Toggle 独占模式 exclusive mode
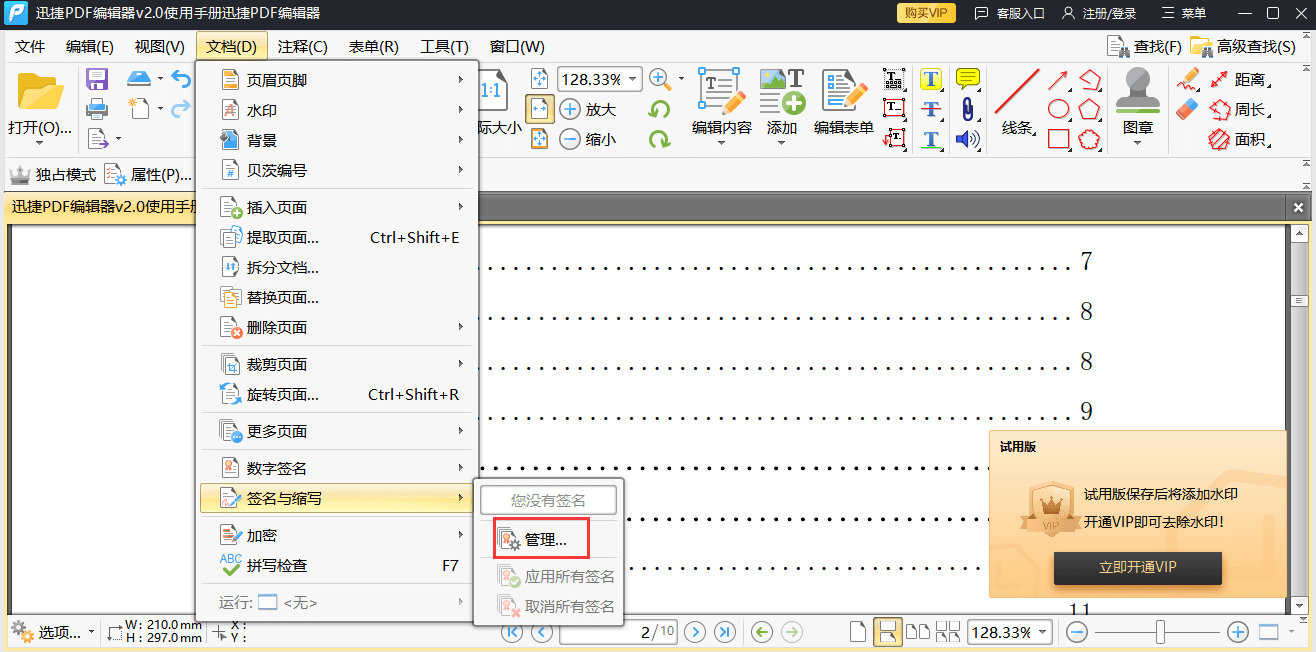 [53, 174]
